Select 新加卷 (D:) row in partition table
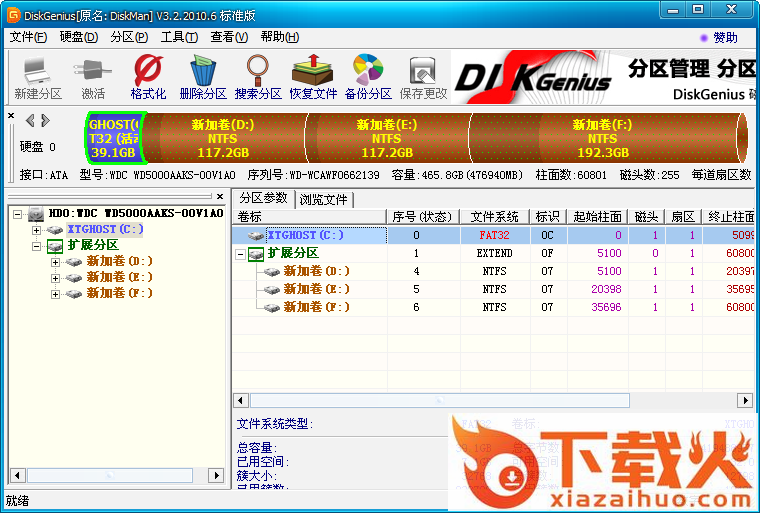 coord(493,271)
